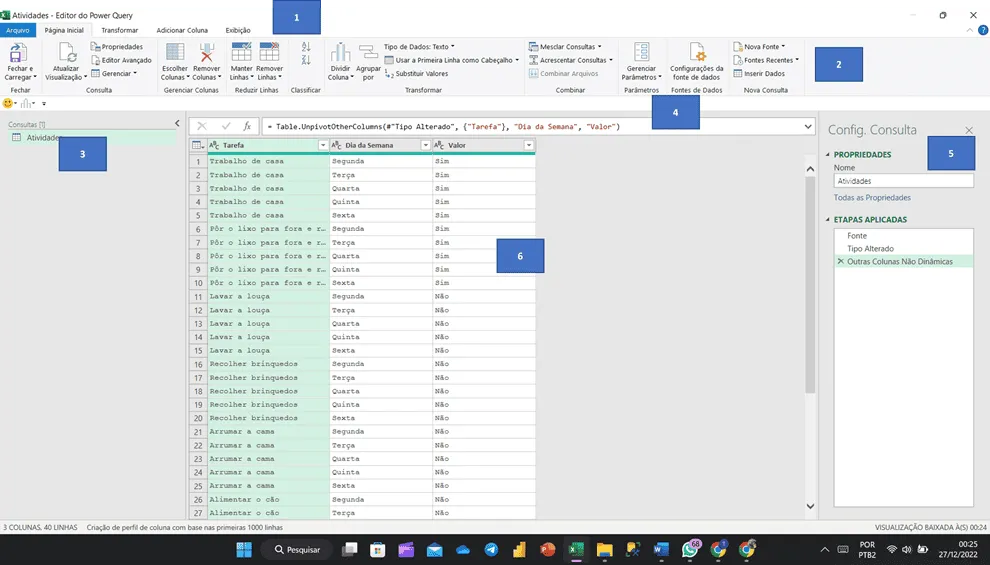990x565 pixels.
Task: Expand the formula bar chevron
Action: (x=808, y=127)
